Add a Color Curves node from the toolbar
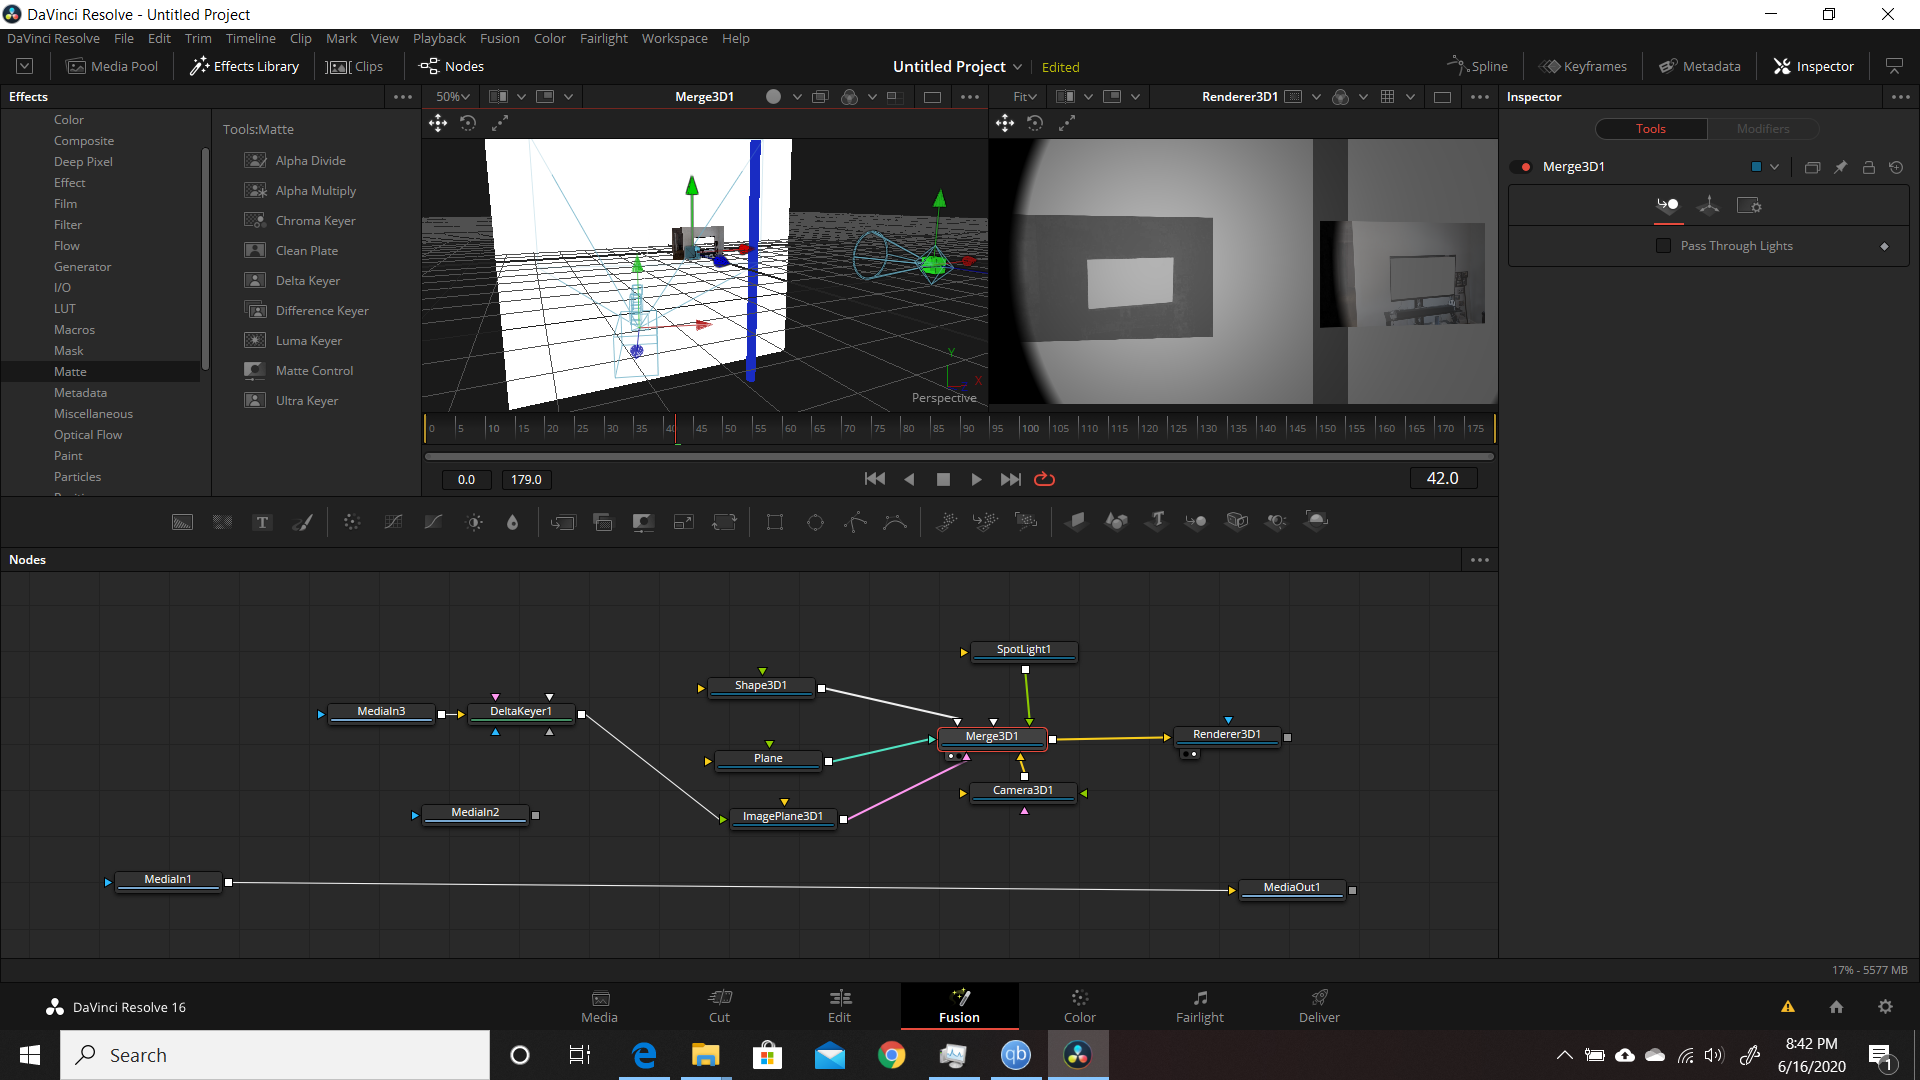 tap(393, 522)
